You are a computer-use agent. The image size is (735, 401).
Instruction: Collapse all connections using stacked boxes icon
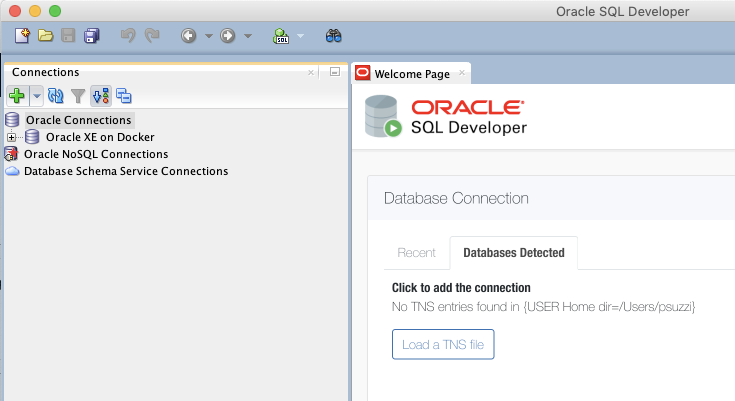tap(124, 96)
